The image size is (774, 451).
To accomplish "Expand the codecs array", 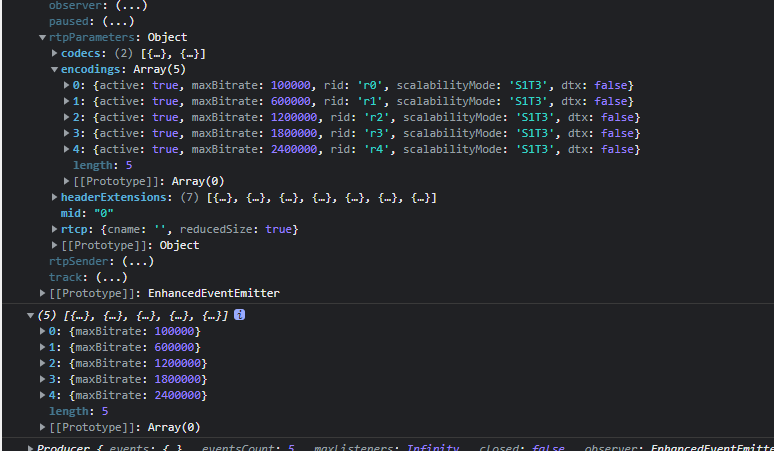I will (54, 53).
